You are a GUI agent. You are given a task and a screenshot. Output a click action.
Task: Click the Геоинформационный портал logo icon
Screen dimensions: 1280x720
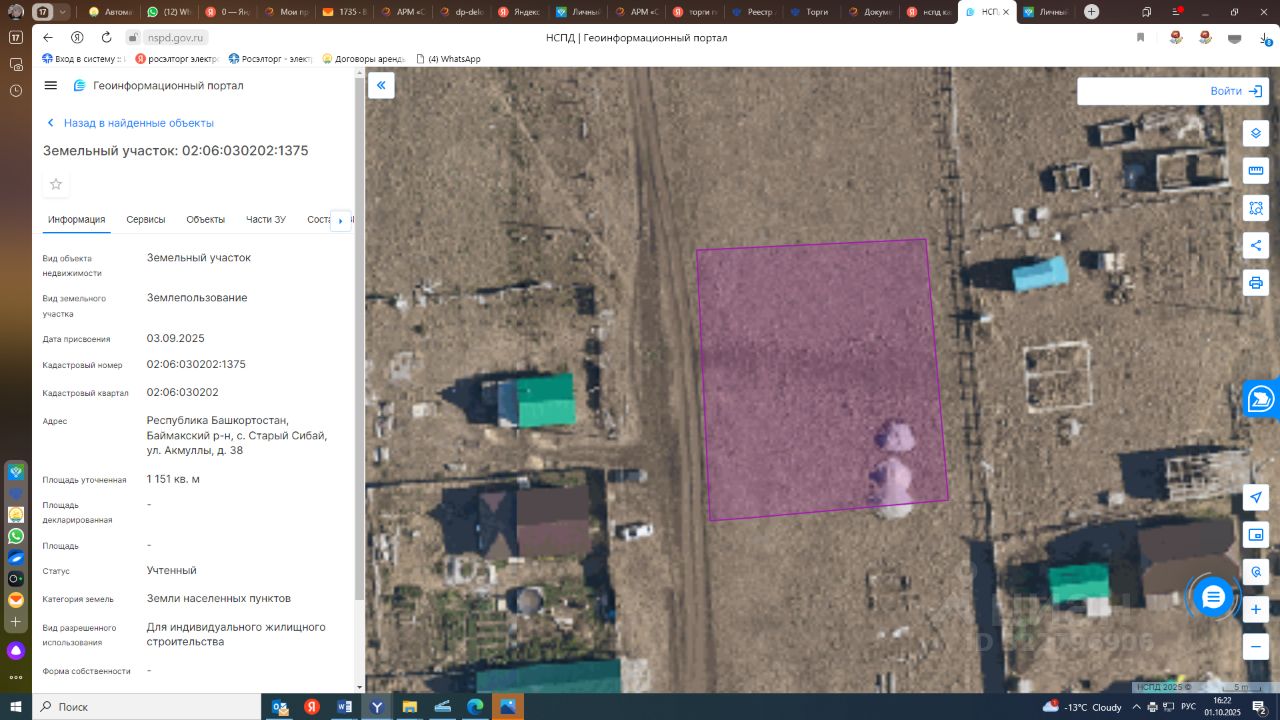coord(80,86)
